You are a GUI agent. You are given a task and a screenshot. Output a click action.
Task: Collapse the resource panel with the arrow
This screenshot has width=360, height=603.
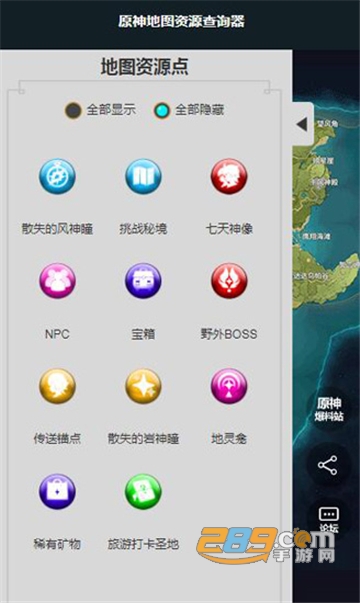[302, 124]
